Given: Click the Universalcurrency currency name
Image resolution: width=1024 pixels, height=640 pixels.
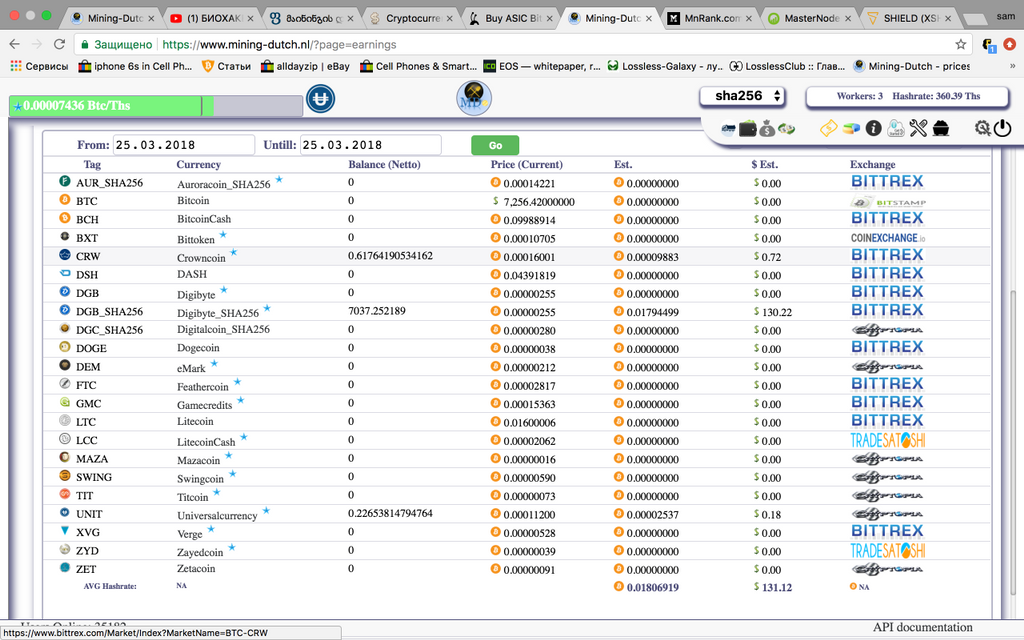Looking at the screenshot, I should (x=217, y=515).
